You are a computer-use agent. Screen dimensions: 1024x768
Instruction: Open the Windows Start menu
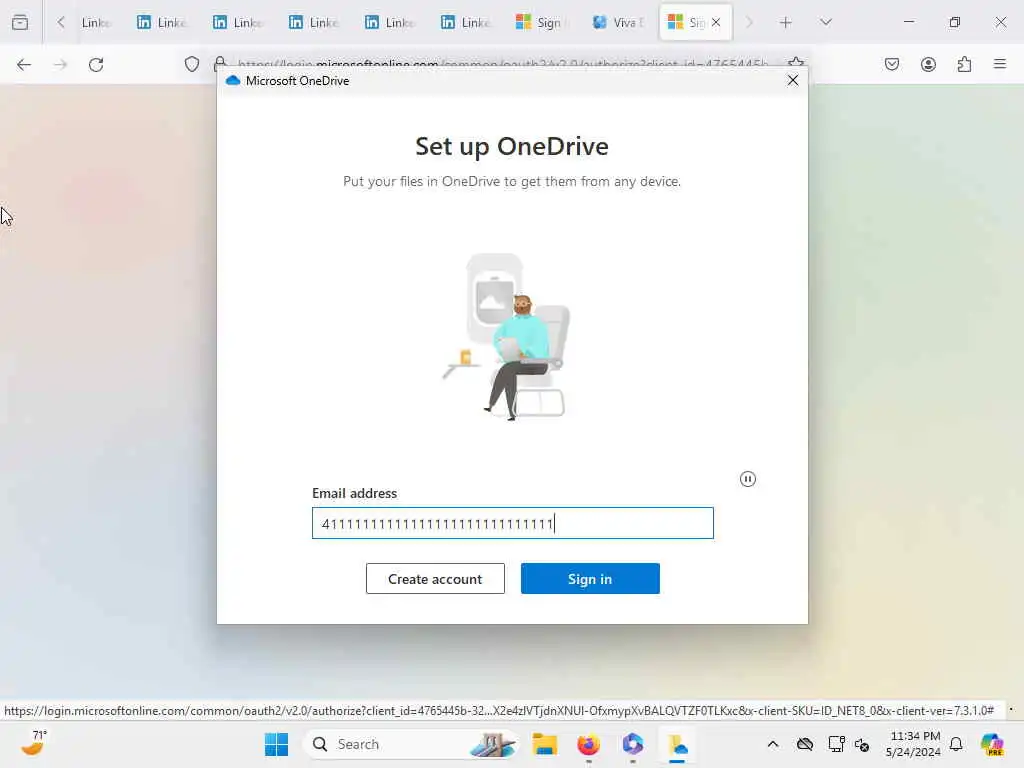(276, 744)
